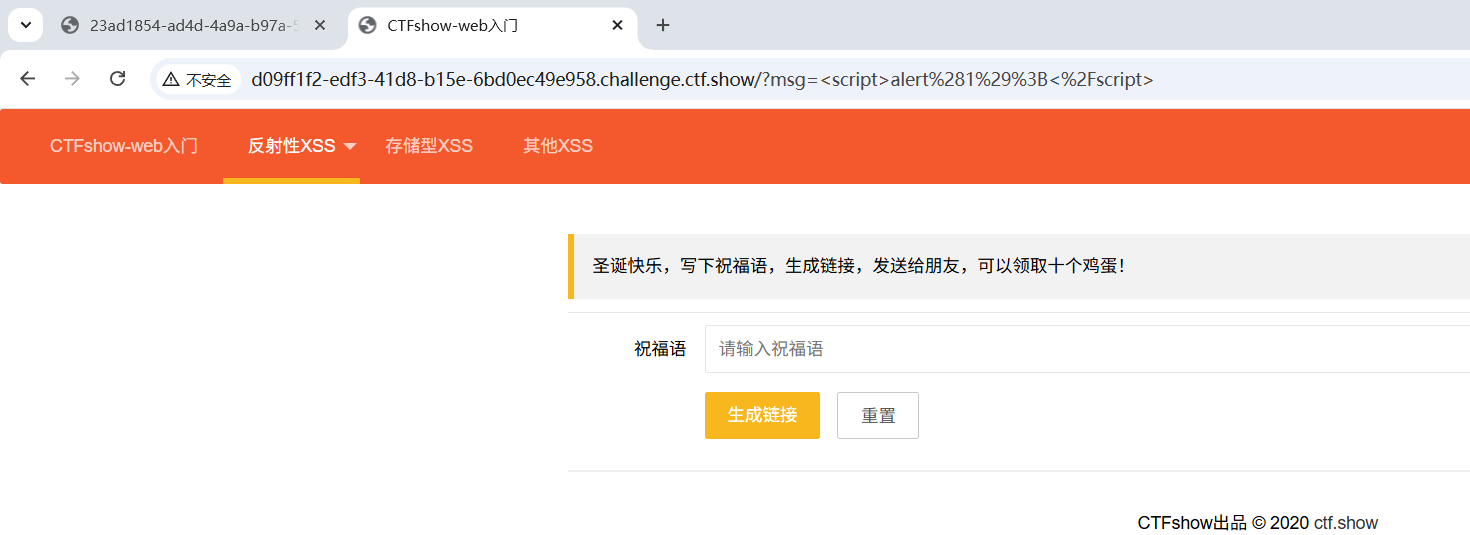Close the 23ad1854 tab
The width and height of the screenshot is (1470, 535).
tap(320, 26)
